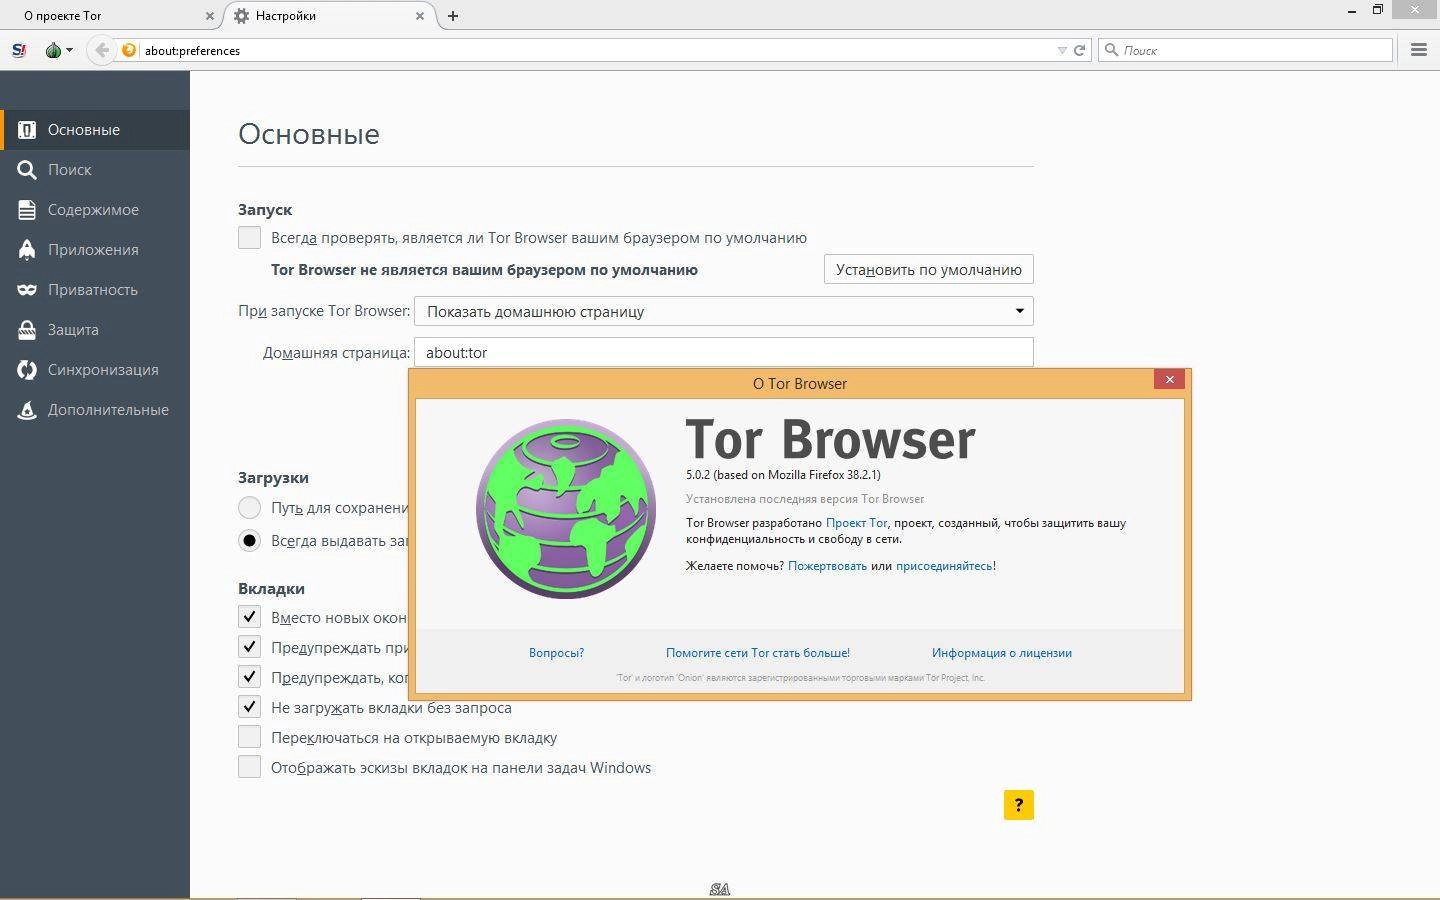Image resolution: width=1440 pixels, height=900 pixels.
Task: Toggle default browser check checkbox
Action: coord(249,238)
